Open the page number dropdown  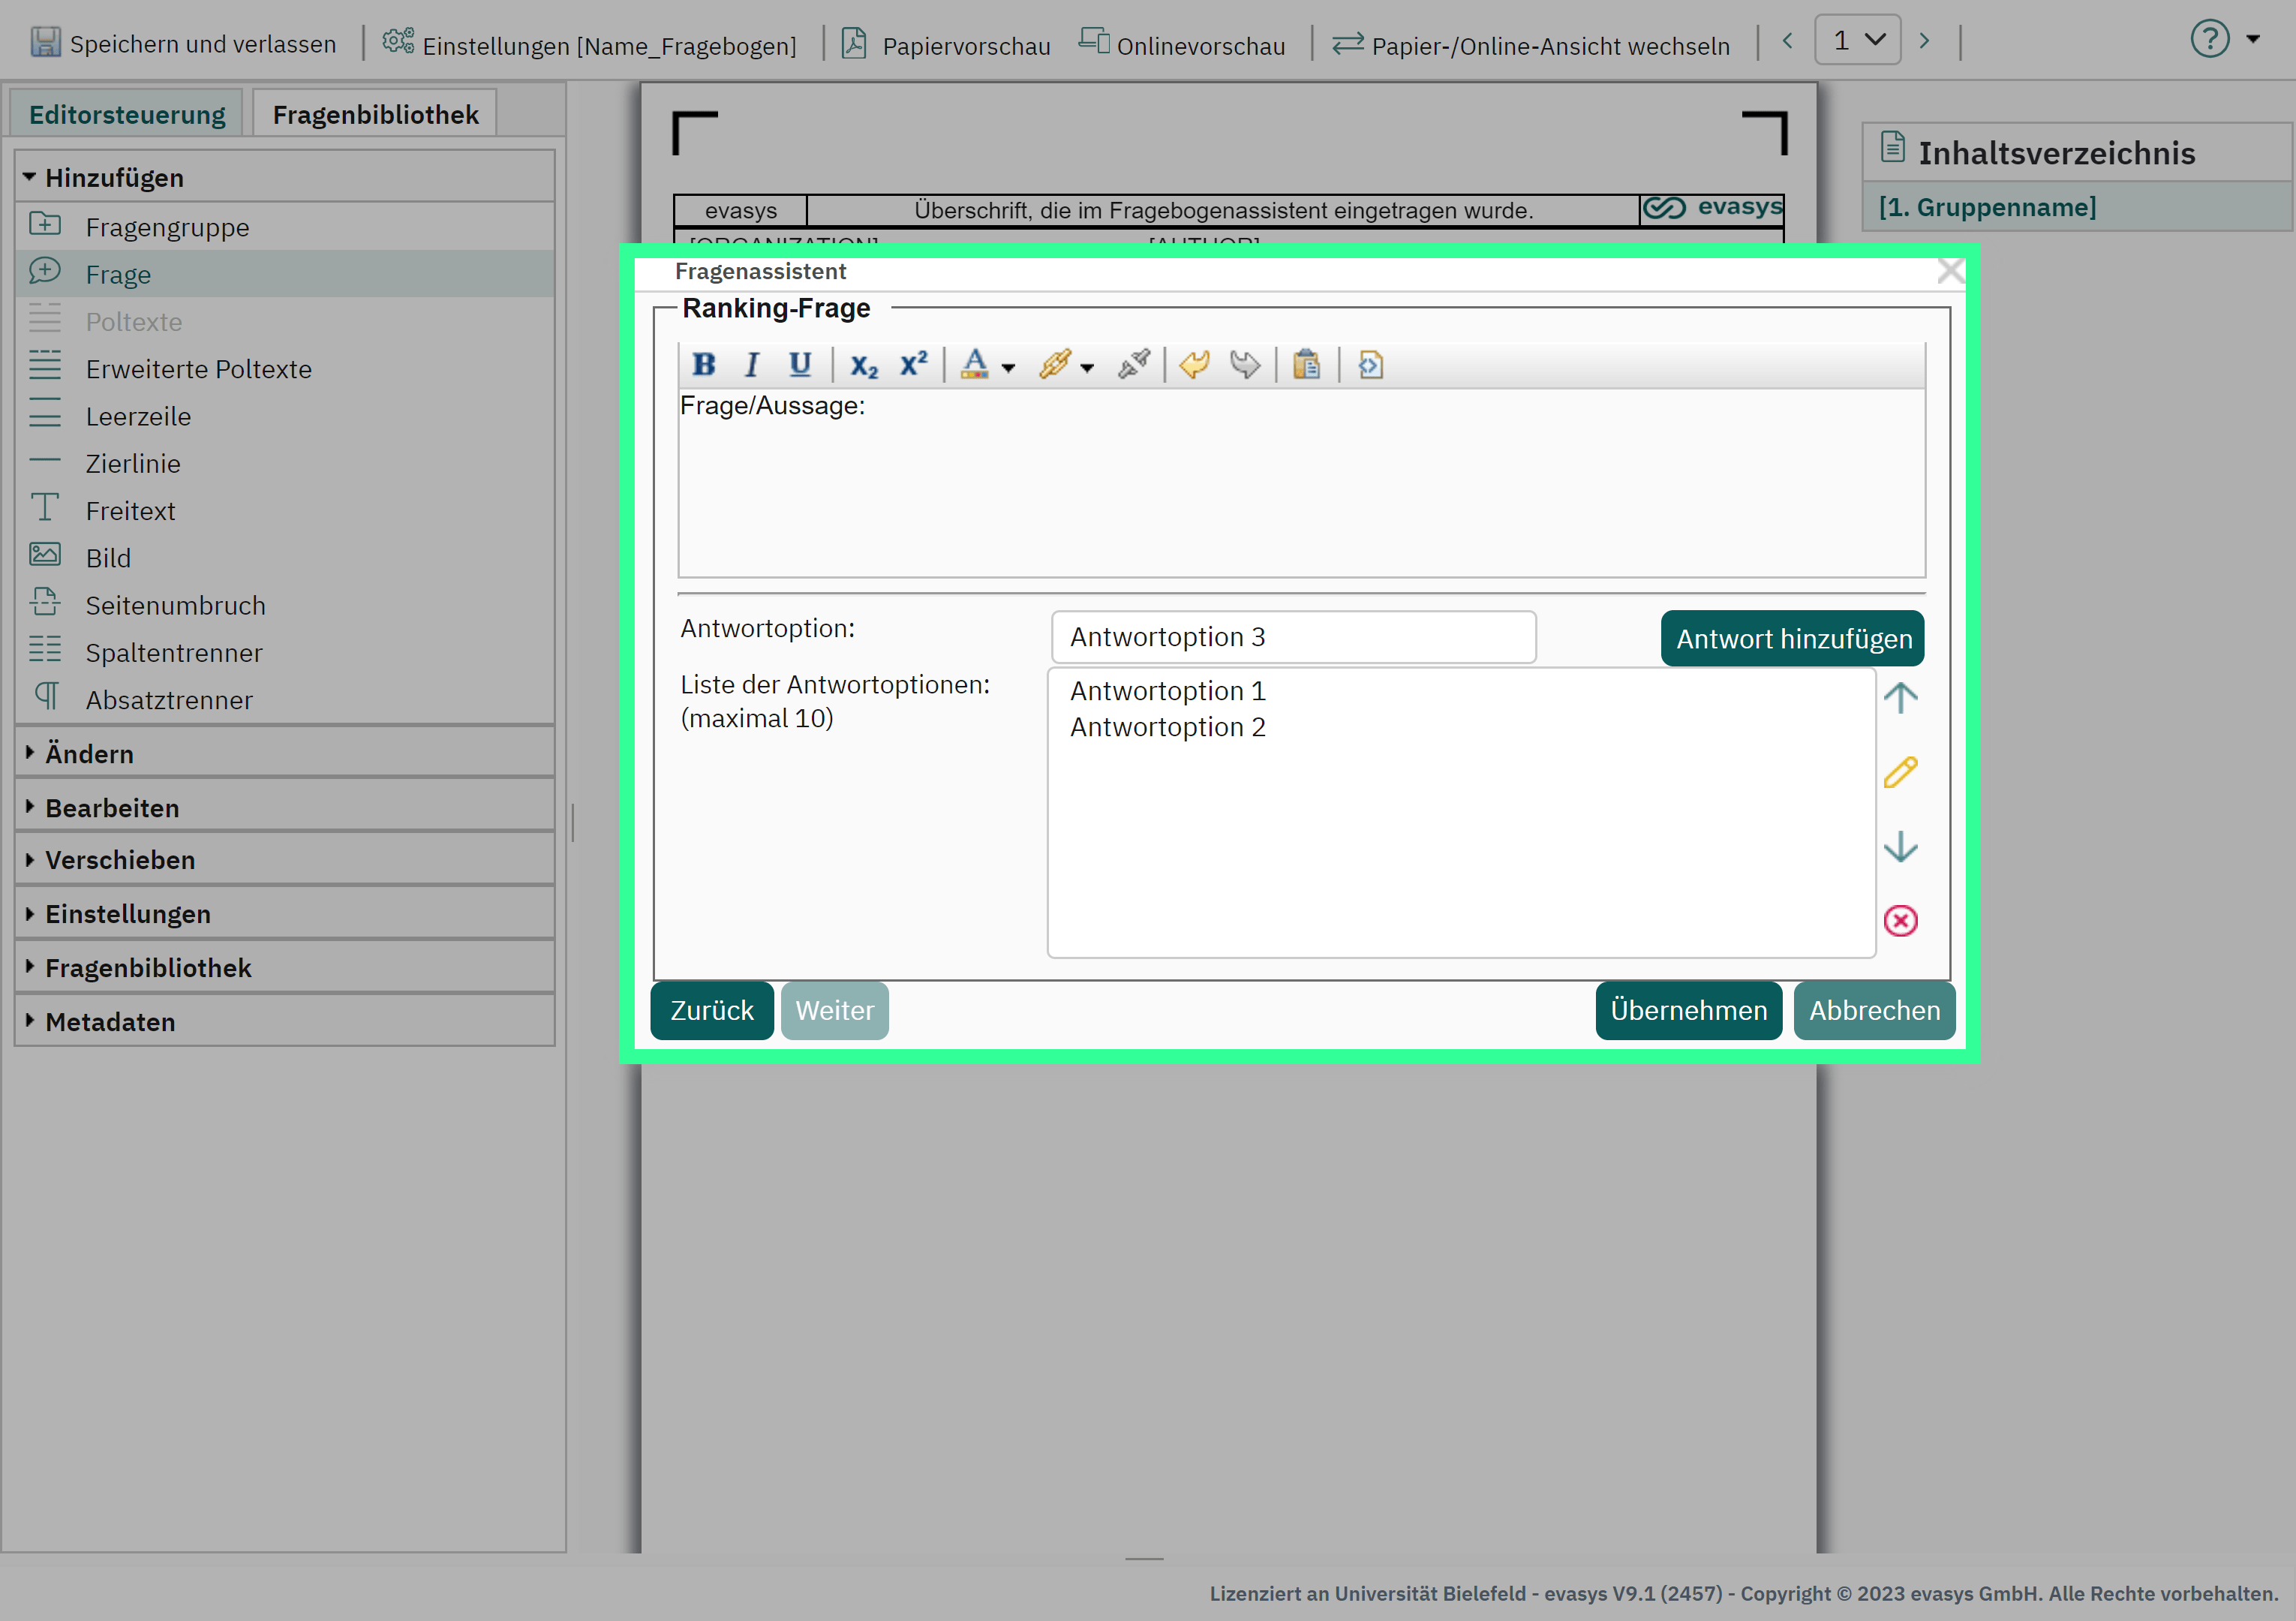point(1858,41)
